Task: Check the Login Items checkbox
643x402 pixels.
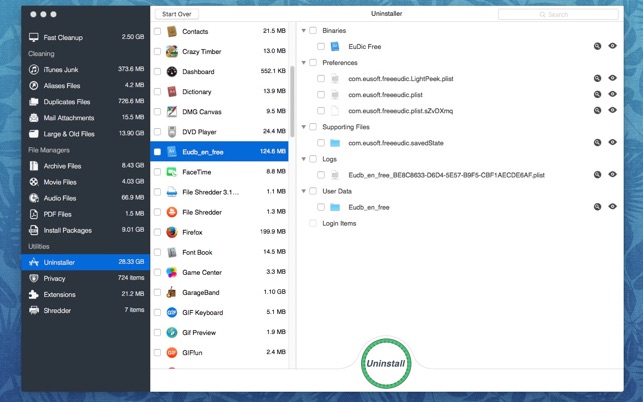Action: pyautogui.click(x=313, y=223)
